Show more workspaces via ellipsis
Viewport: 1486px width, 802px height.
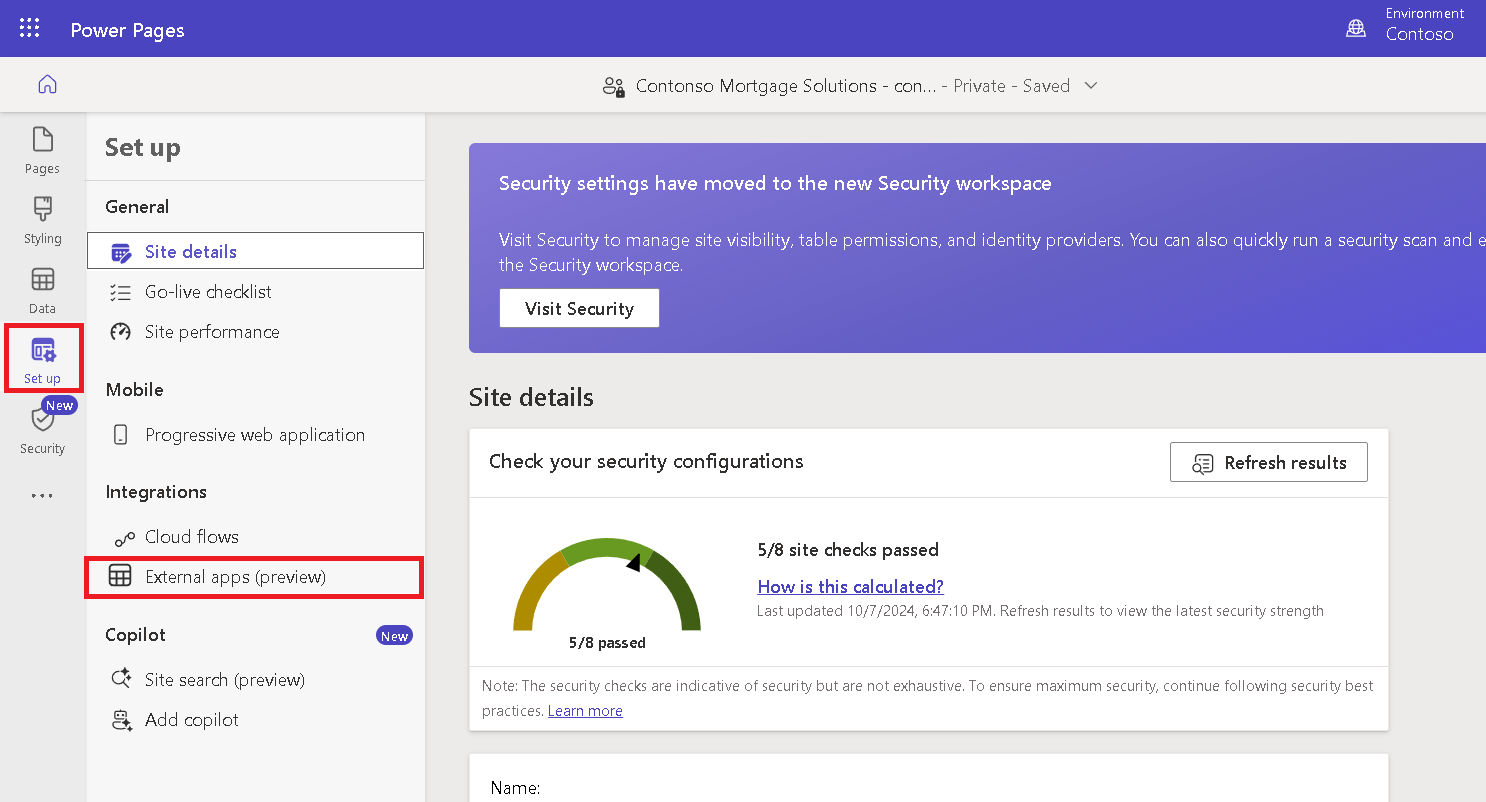pyautogui.click(x=42, y=496)
